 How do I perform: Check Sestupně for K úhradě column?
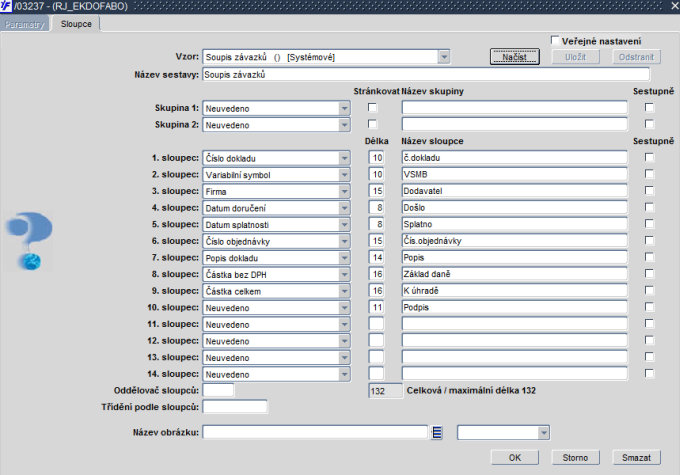coord(649,290)
